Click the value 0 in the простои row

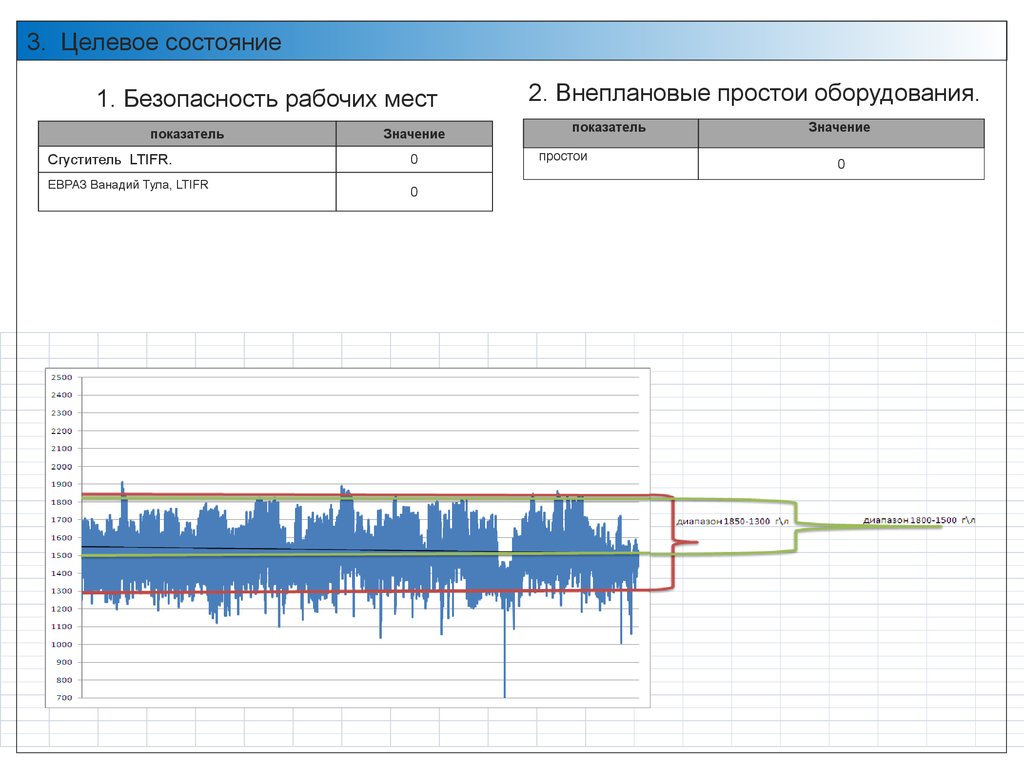tap(841, 164)
